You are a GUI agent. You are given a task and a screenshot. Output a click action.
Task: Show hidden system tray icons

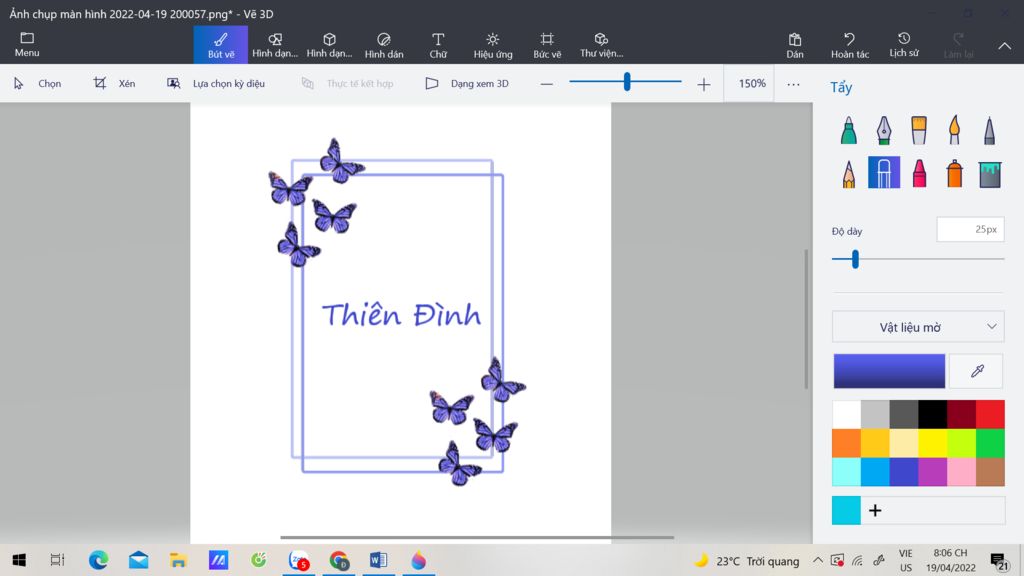[818, 560]
